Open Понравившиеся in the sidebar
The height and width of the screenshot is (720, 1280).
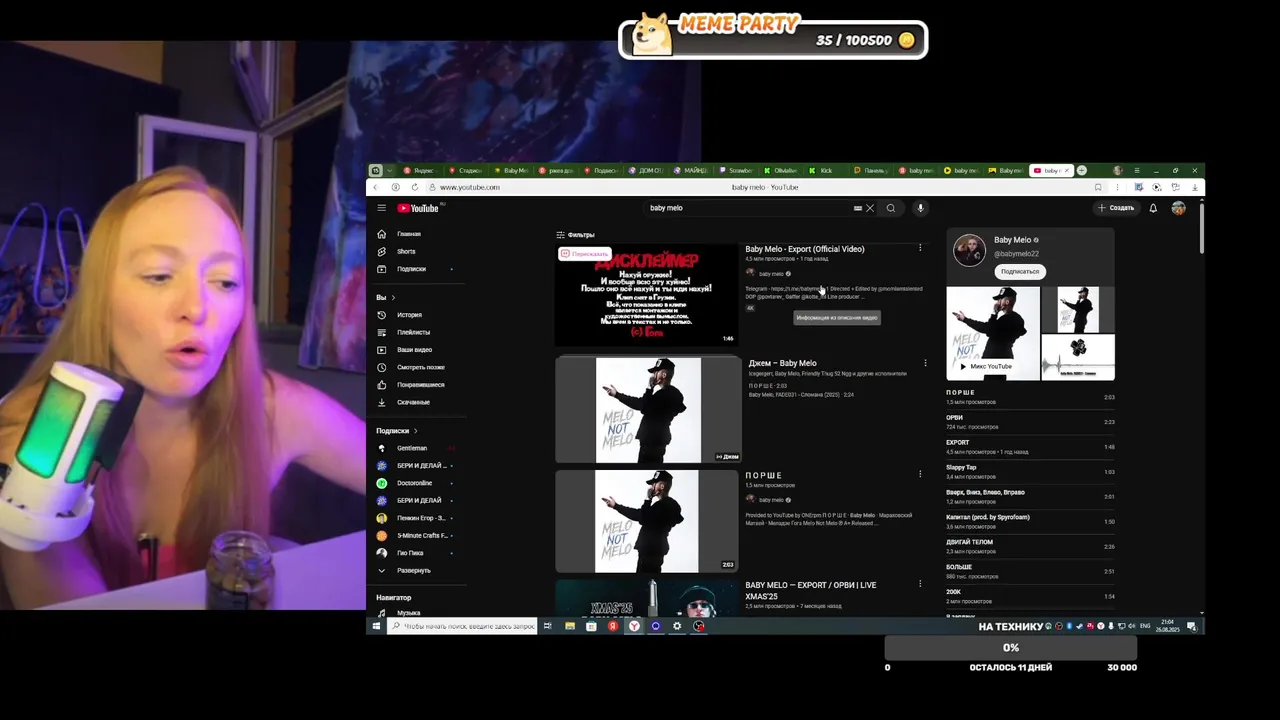tap(420, 385)
